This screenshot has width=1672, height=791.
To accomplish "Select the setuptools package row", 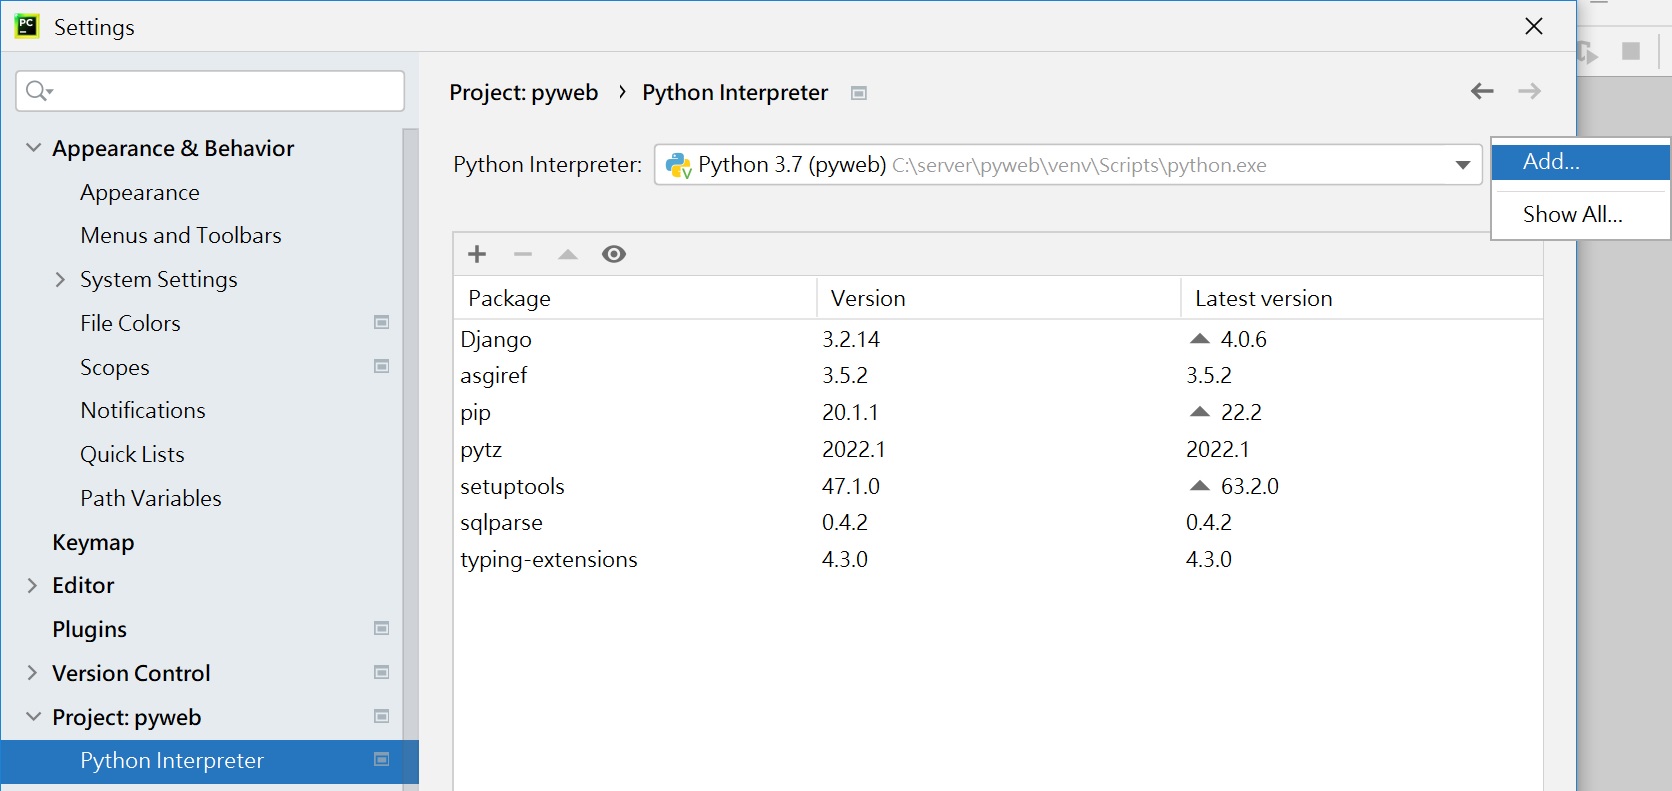I will click(x=998, y=486).
